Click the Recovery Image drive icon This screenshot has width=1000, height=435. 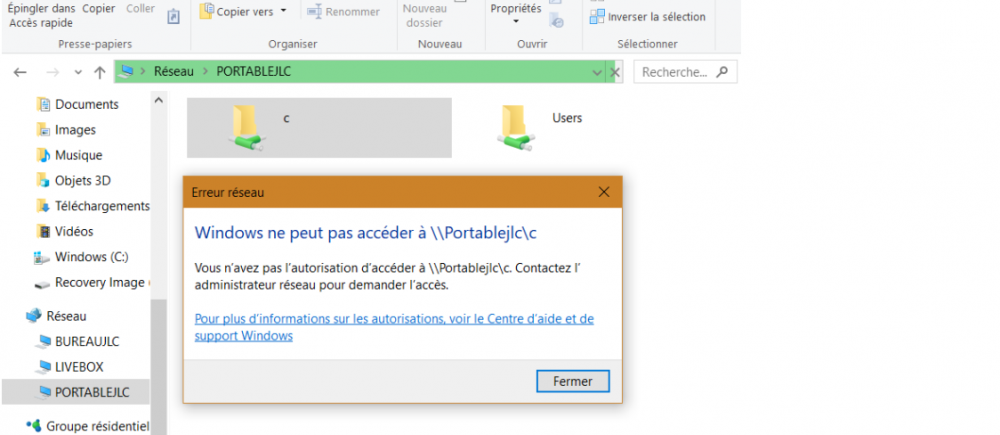(41, 284)
